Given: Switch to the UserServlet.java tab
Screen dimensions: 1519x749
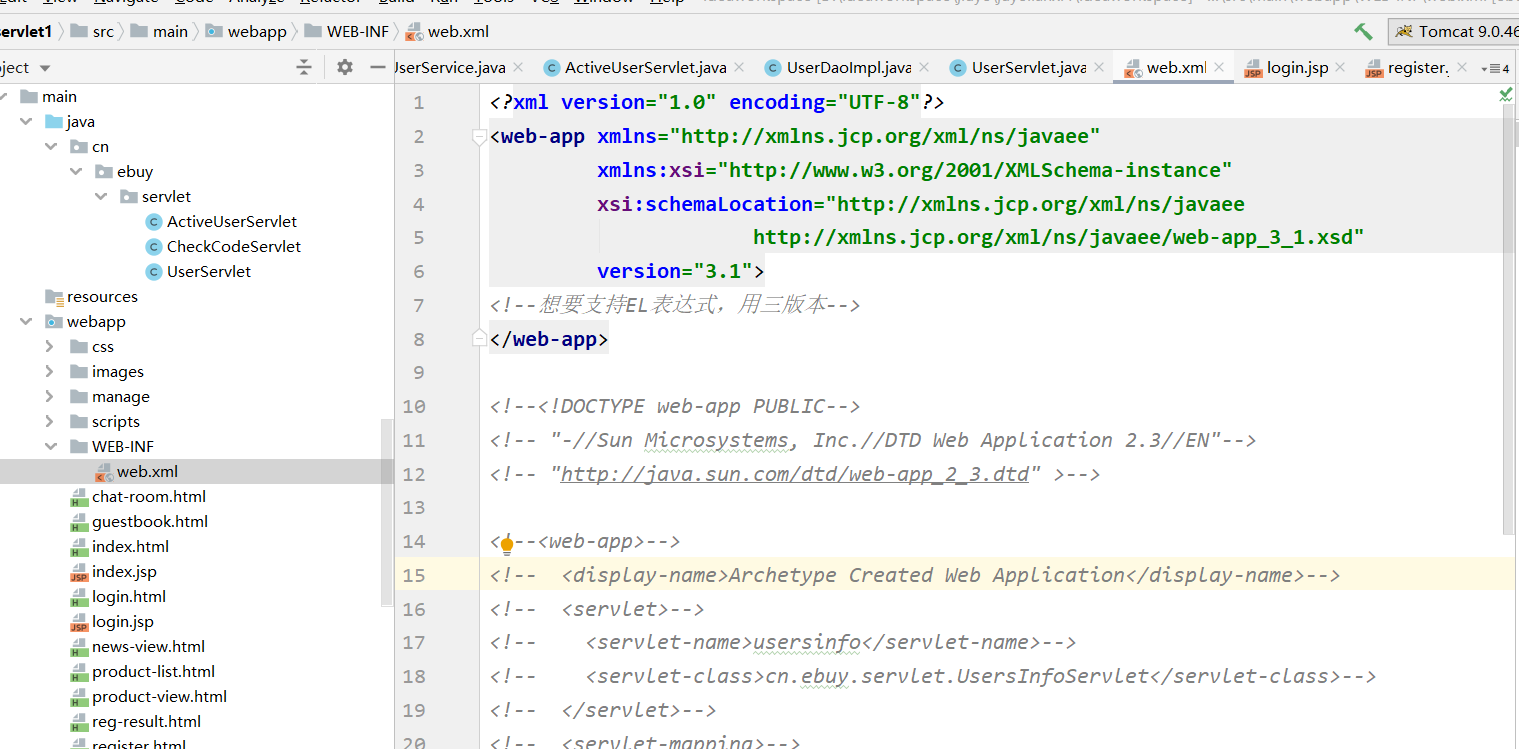Looking at the screenshot, I should (1029, 68).
